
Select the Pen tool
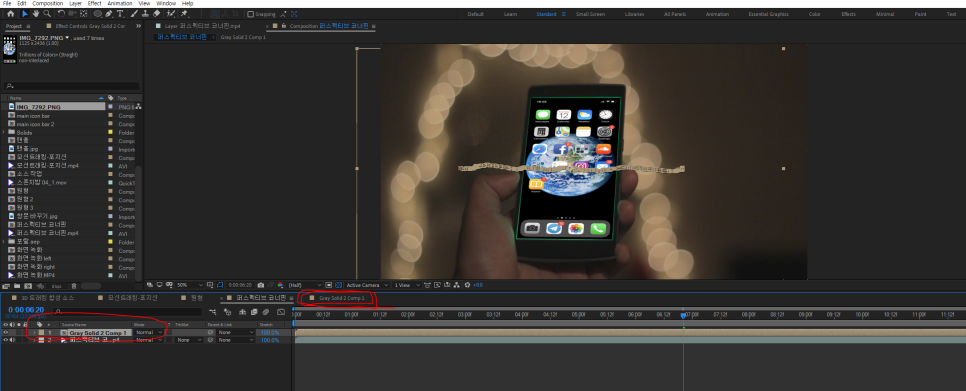[x=108, y=14]
